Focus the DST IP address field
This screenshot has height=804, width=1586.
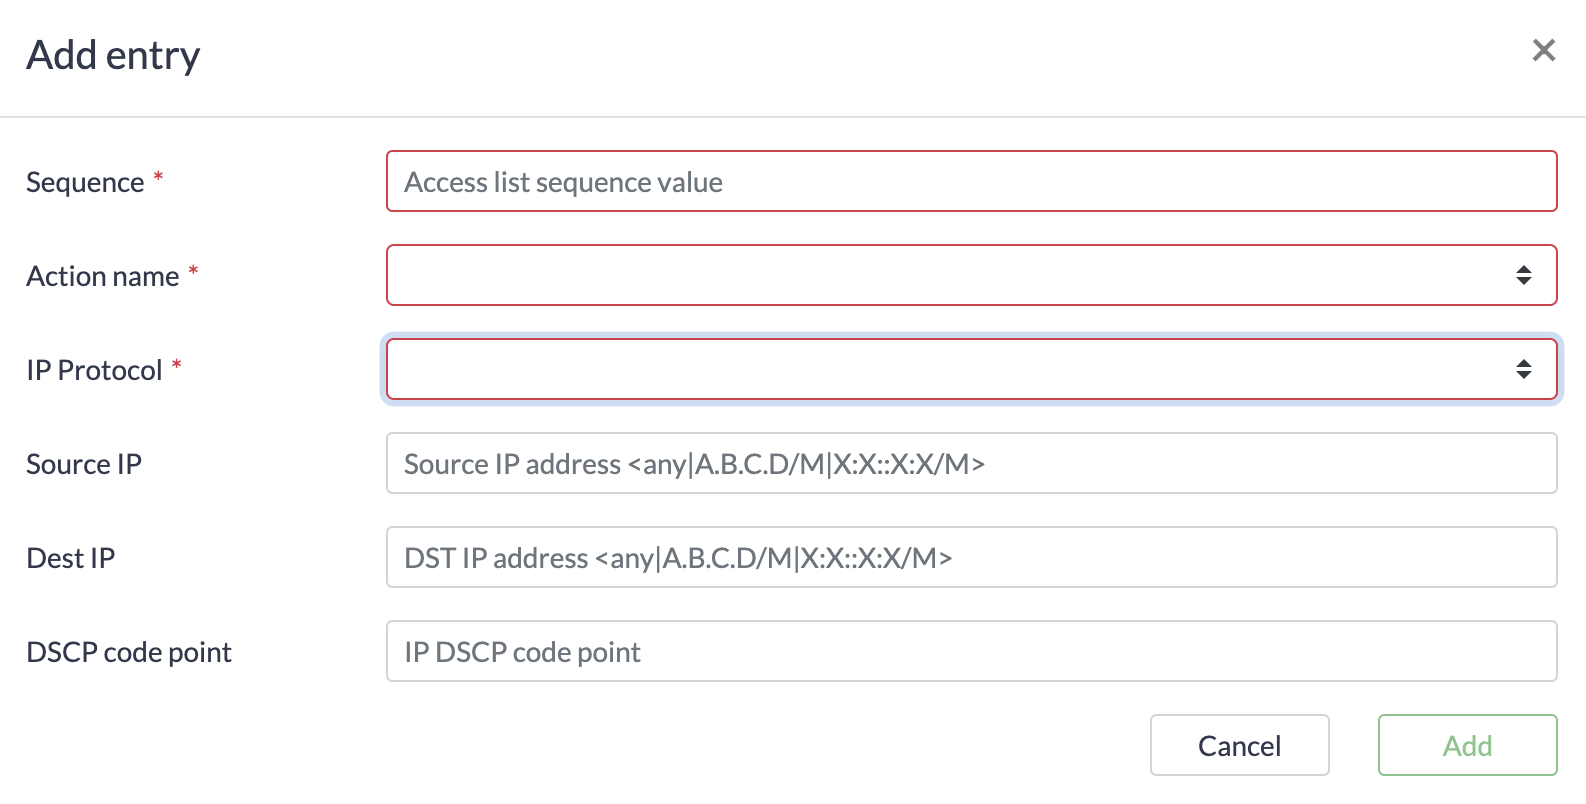pos(970,557)
